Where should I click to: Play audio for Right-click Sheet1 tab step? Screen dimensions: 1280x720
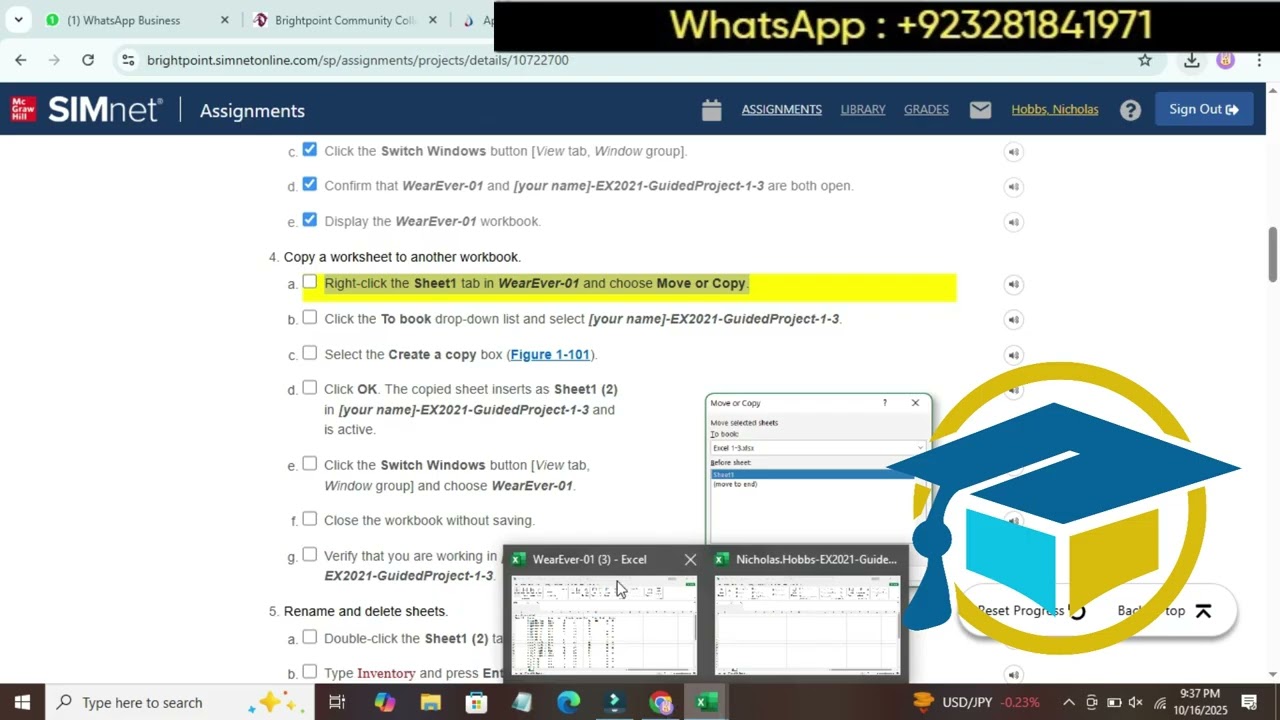click(x=1013, y=284)
